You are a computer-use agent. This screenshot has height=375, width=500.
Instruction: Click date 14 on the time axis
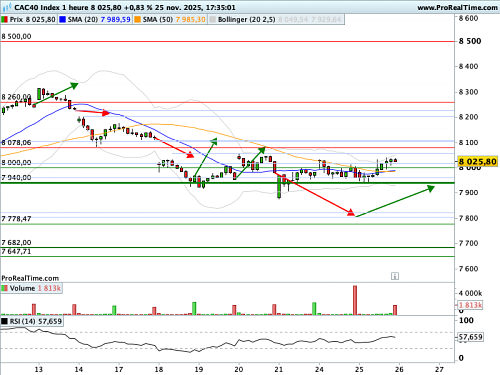79,369
